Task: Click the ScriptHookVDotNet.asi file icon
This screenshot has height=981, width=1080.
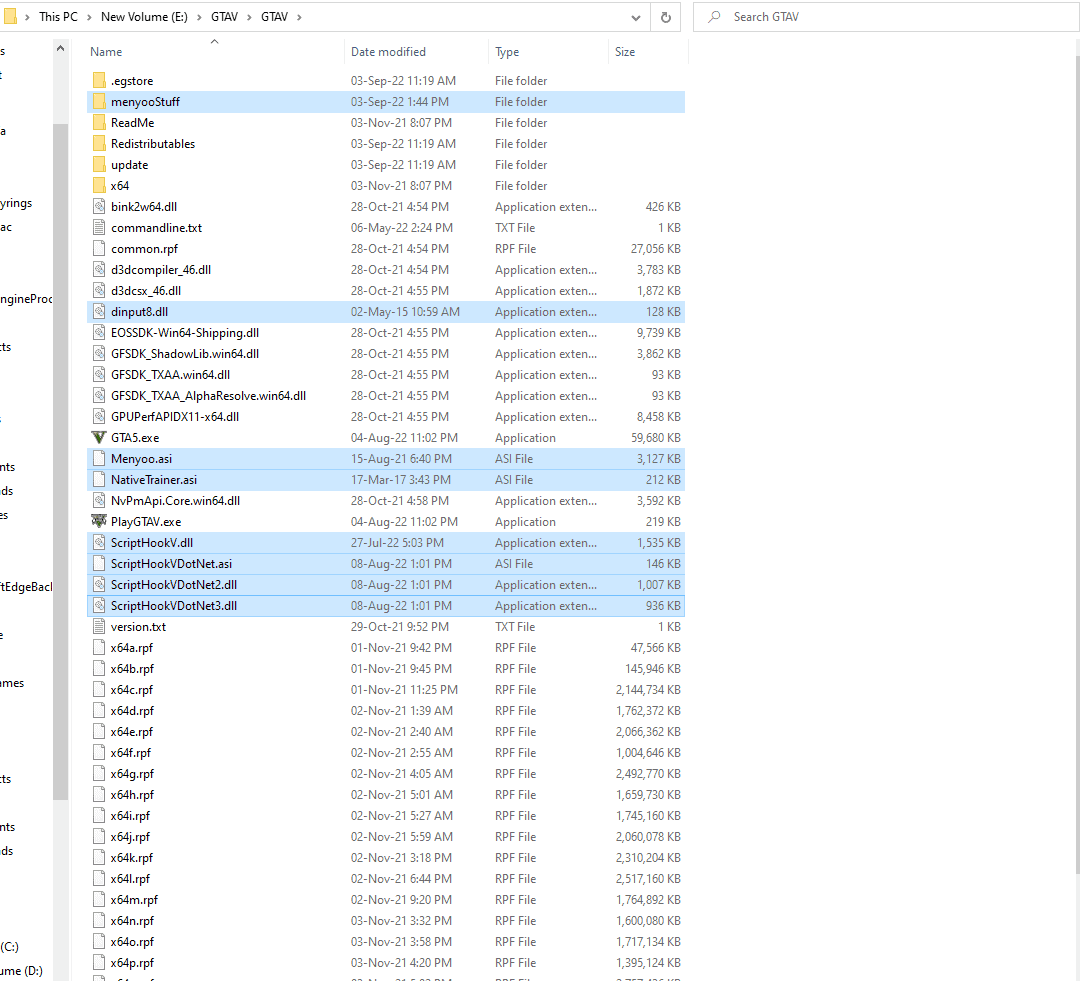Action: click(99, 564)
